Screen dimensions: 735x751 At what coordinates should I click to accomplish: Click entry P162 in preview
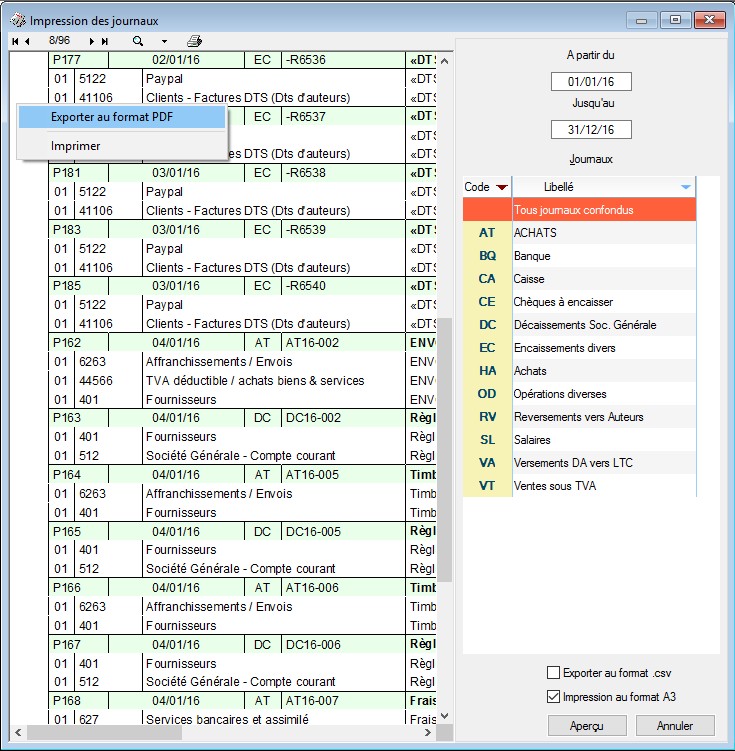click(67, 343)
